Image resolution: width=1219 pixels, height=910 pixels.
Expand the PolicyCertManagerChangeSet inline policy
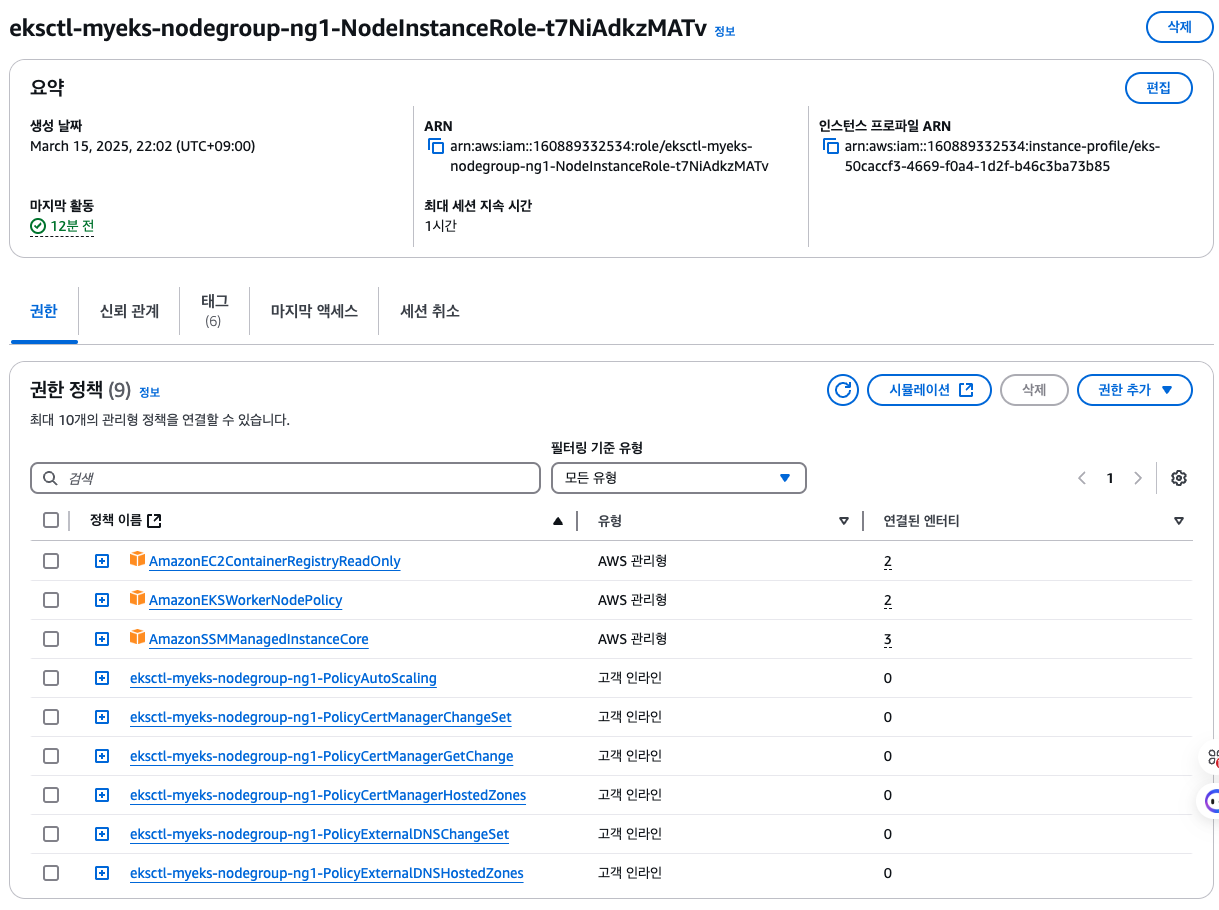pyautogui.click(x=101, y=717)
